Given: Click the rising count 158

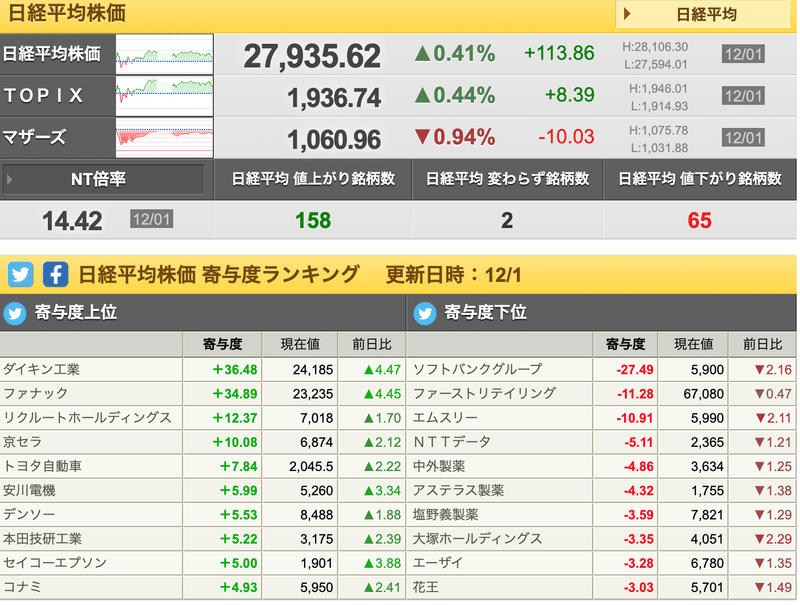Looking at the screenshot, I should [x=313, y=220].
